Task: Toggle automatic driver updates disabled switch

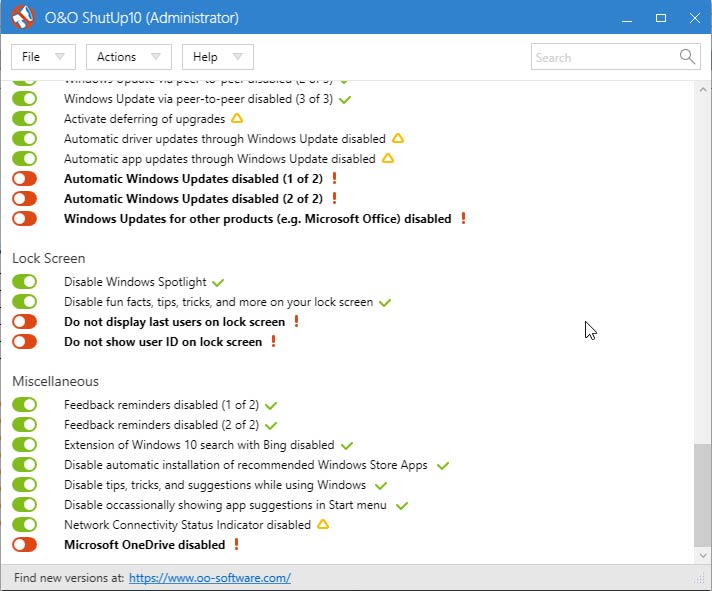Action: point(25,138)
